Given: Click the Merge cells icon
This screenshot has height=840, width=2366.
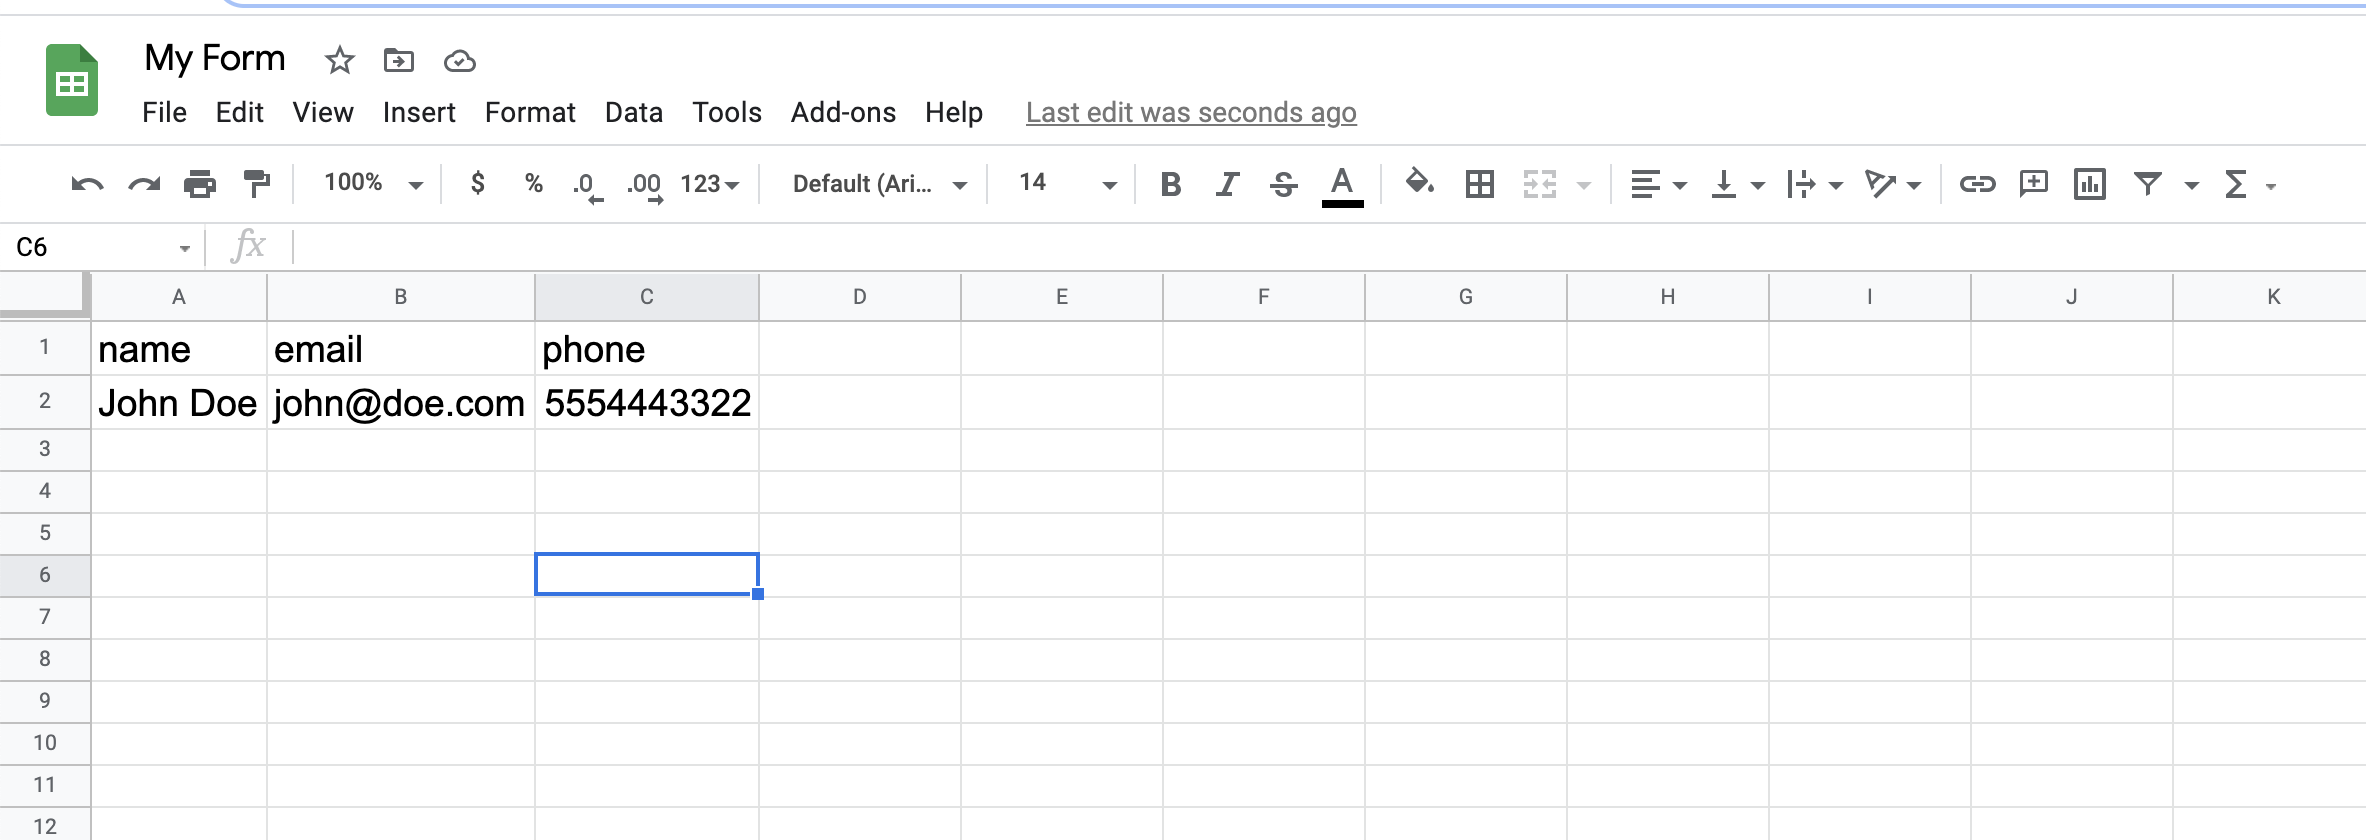Looking at the screenshot, I should 1540,184.
